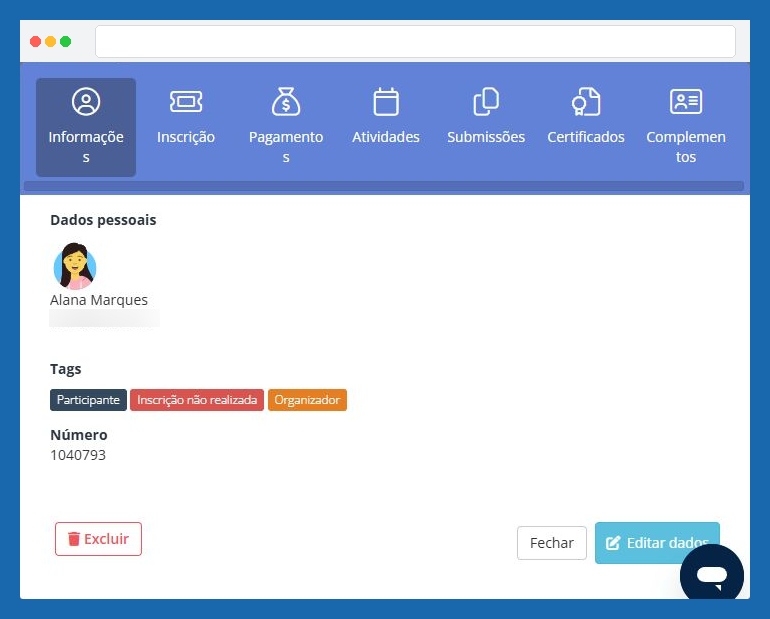Click the copy documents icon above Submissões
This screenshot has height=619, width=770.
[486, 102]
